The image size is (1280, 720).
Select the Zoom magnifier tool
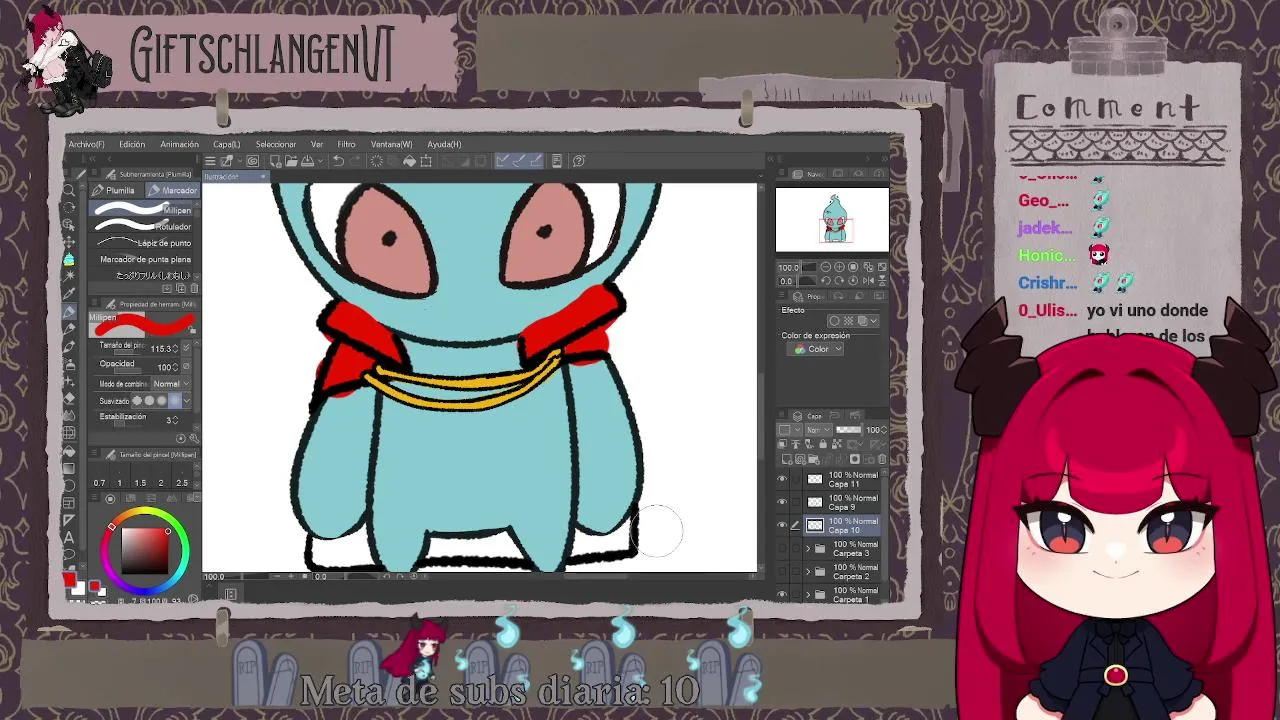pyautogui.click(x=69, y=190)
